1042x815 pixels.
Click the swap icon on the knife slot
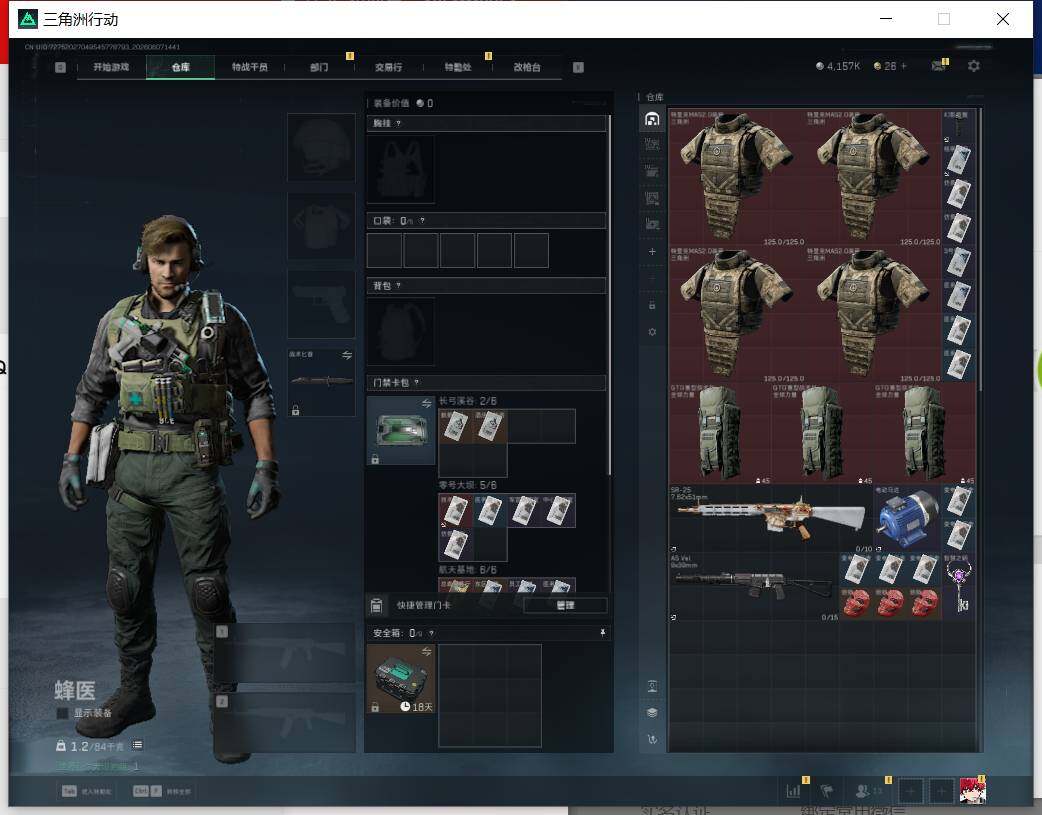pos(346,355)
